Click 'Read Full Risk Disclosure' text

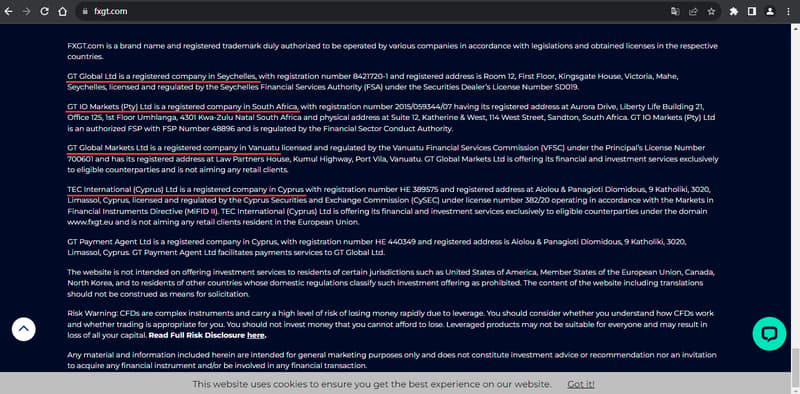click(197, 335)
